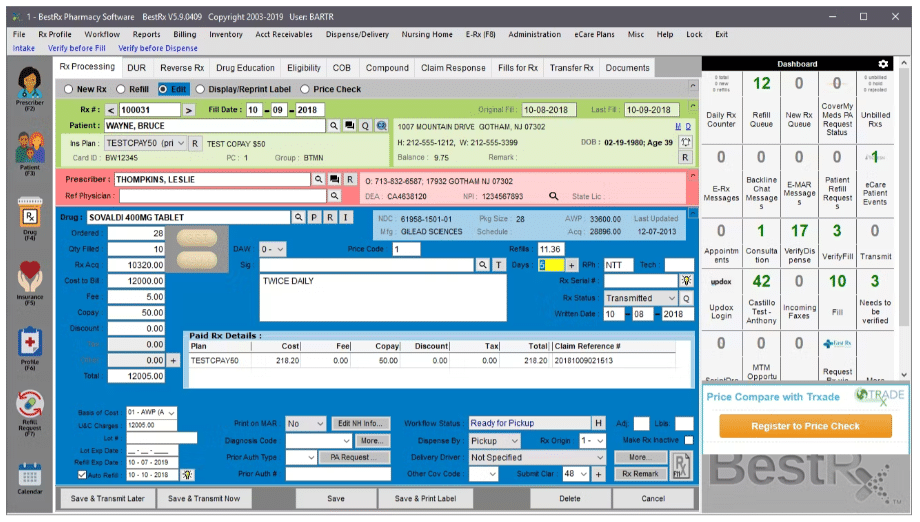Viewport: 920px width, 522px height.
Task: Click the Copay input field
Action: (x=136, y=313)
